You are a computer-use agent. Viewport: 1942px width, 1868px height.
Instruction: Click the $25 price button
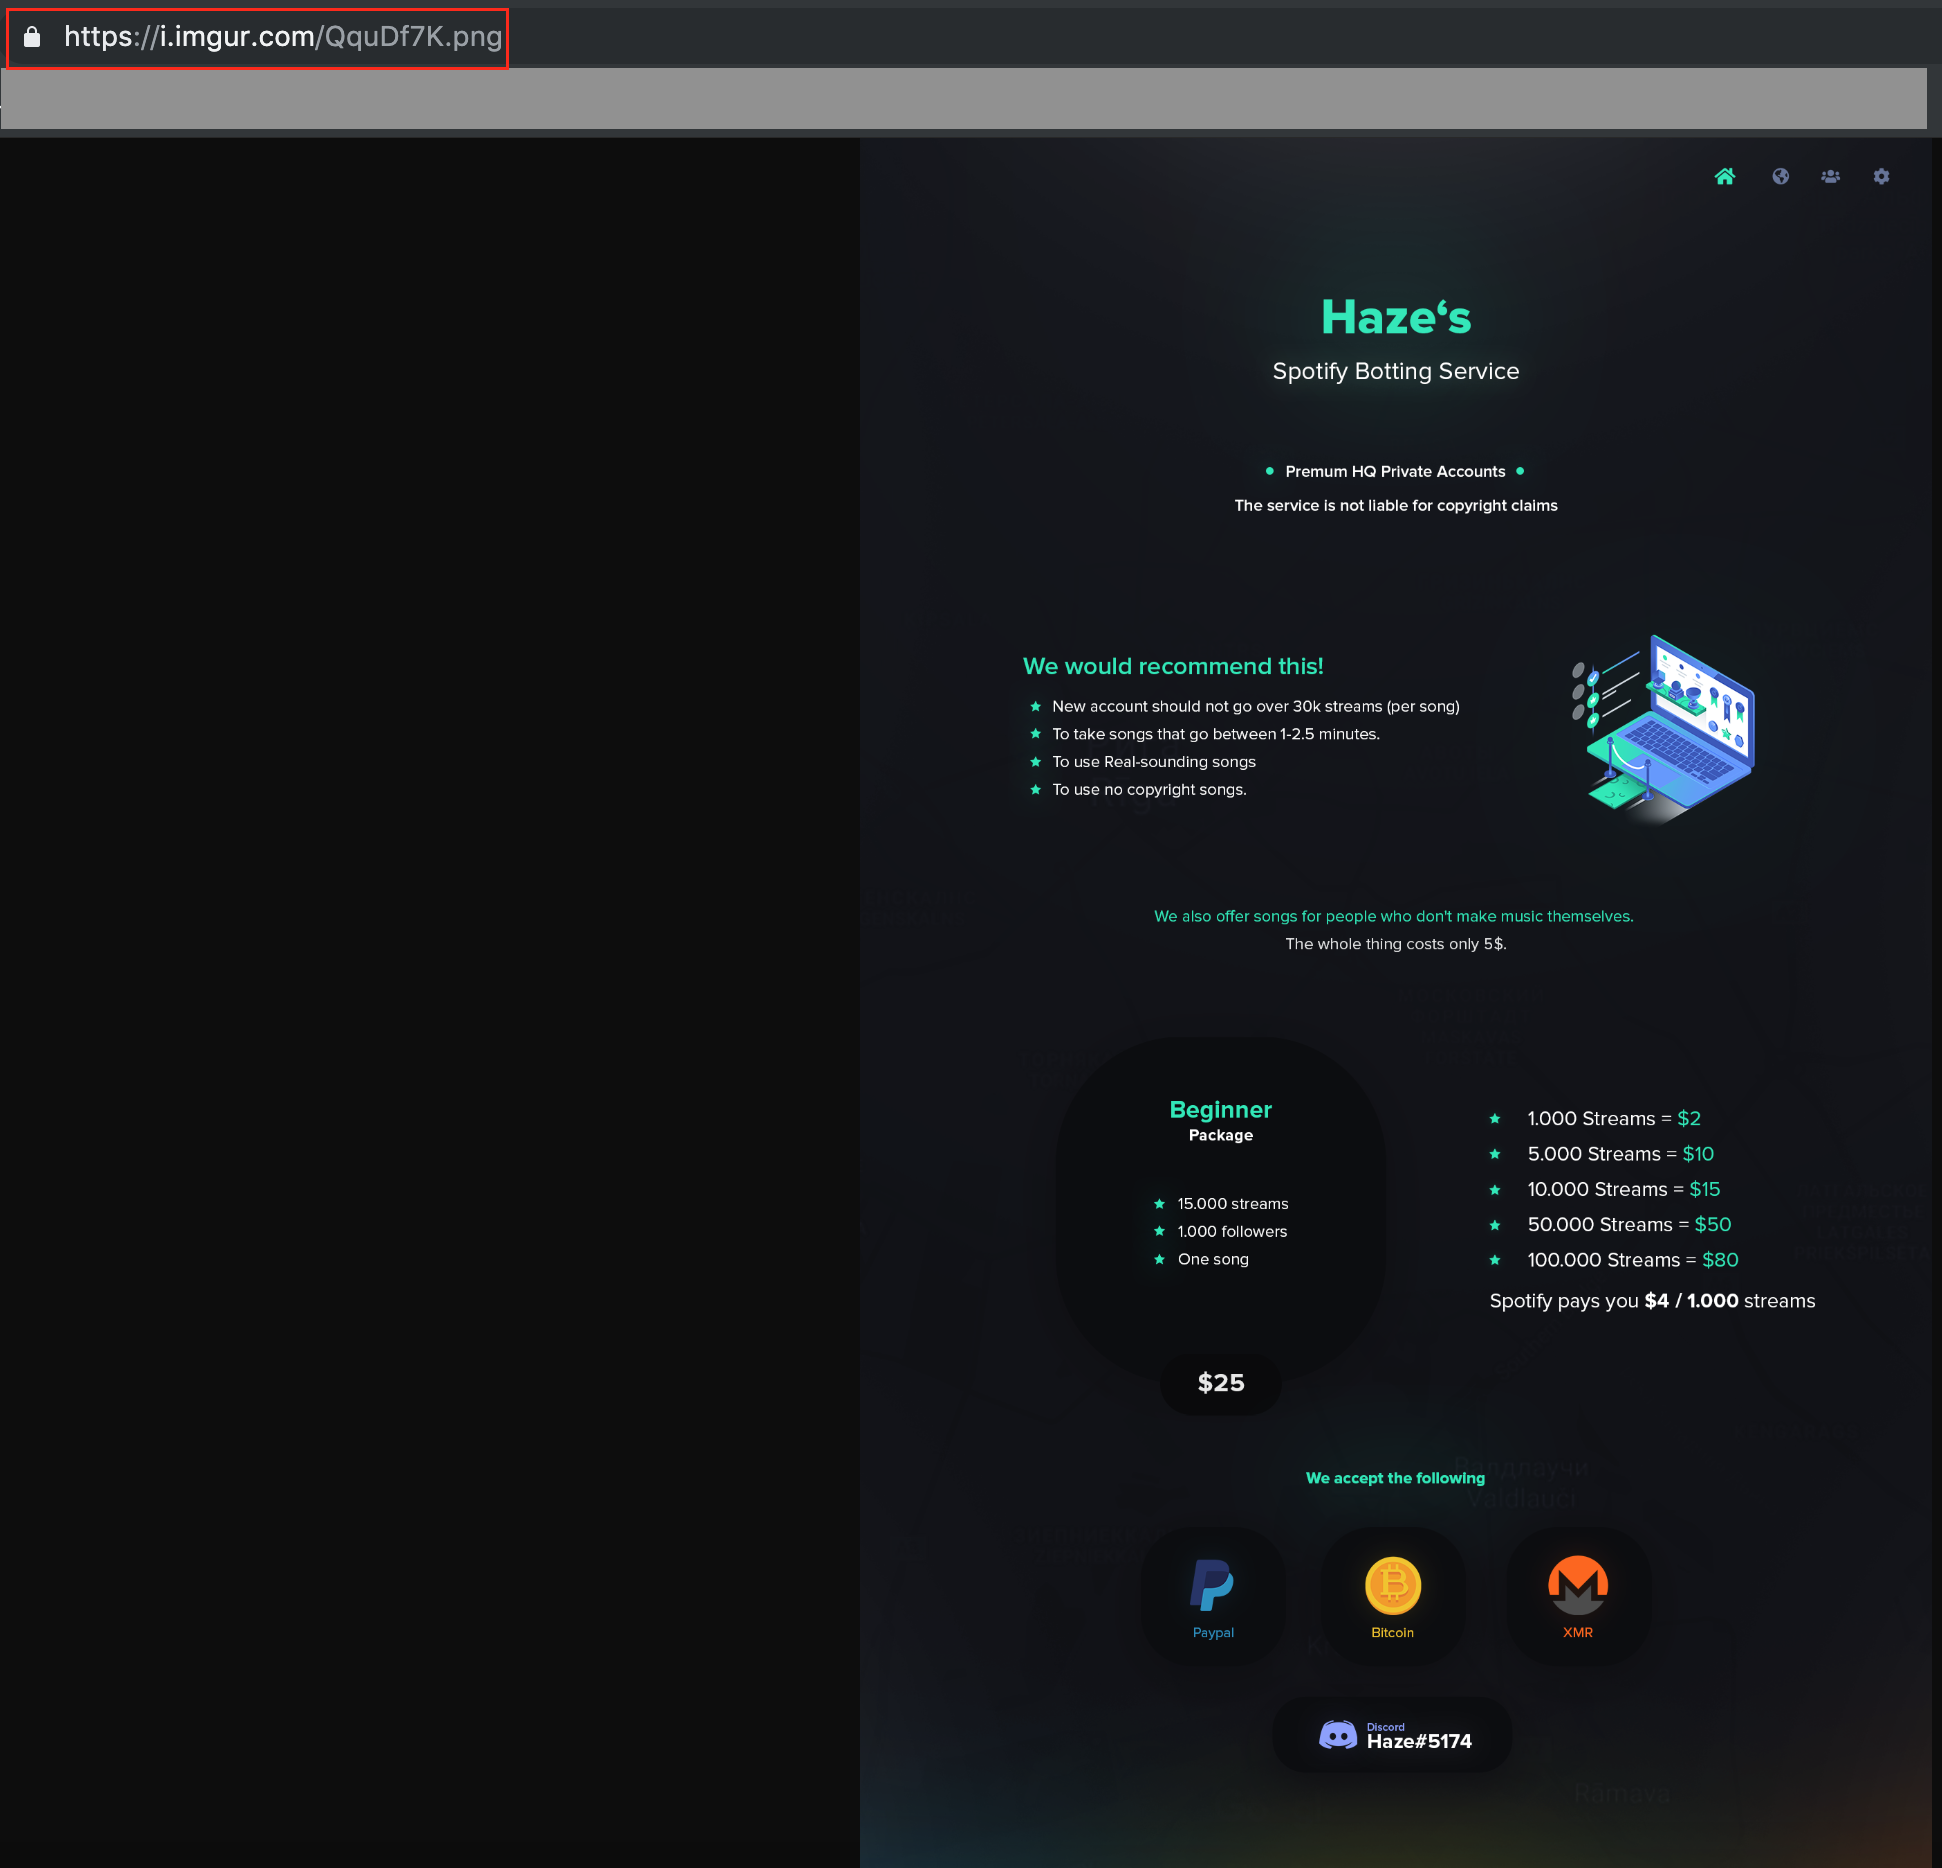(1220, 1383)
